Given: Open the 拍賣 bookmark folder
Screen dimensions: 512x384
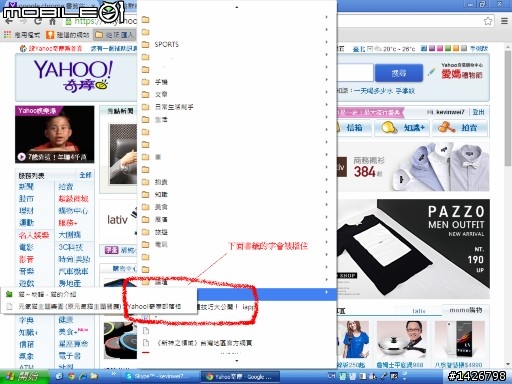Looking at the screenshot, I should pyautogui.click(x=237, y=182).
